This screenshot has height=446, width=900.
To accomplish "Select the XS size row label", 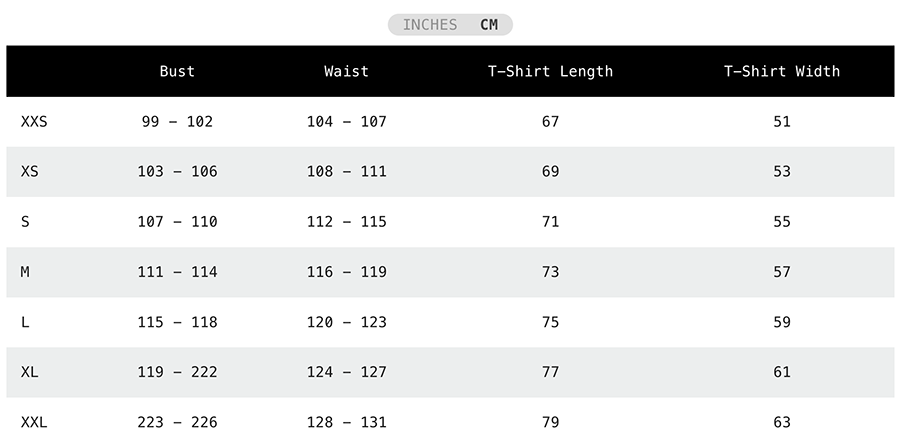I will click(29, 172).
